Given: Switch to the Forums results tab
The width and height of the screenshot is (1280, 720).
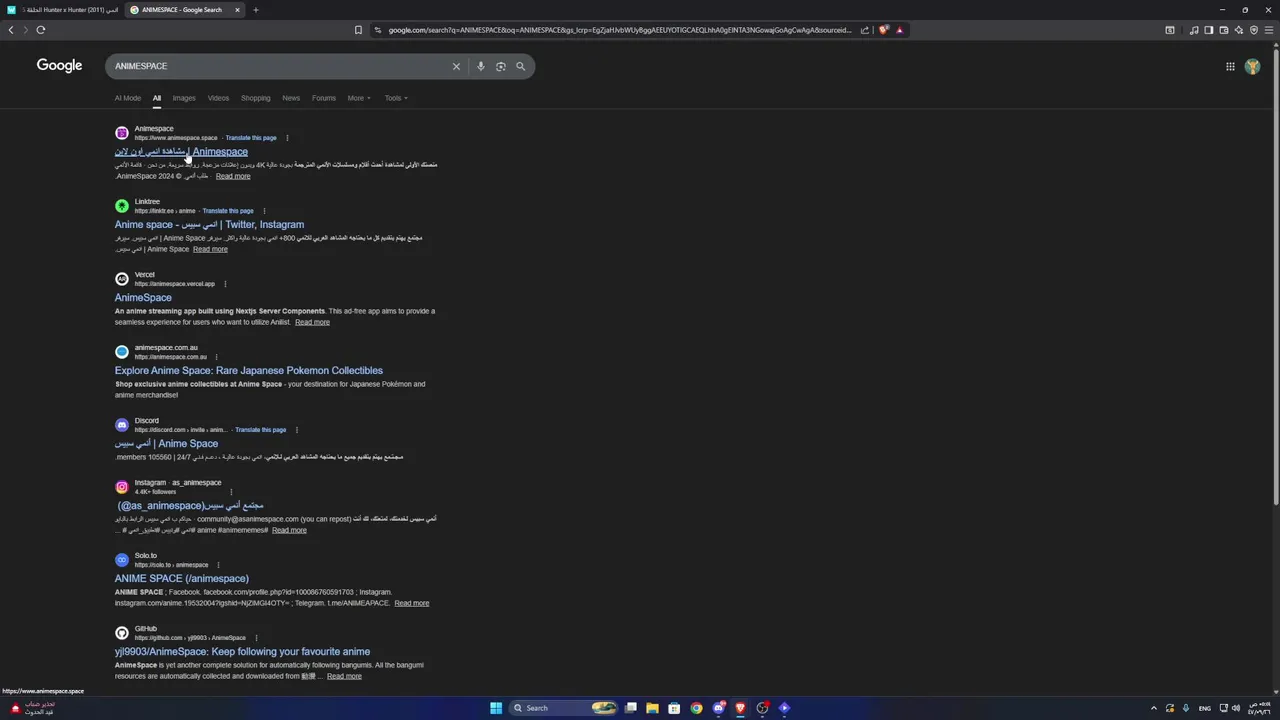Looking at the screenshot, I should click(x=324, y=98).
